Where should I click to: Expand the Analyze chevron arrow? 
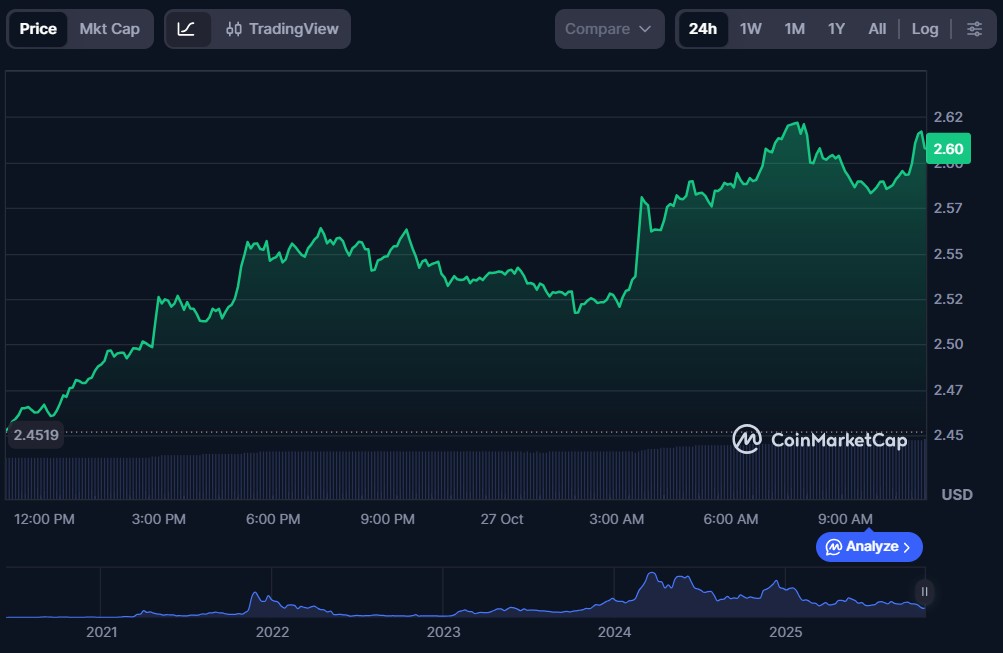pyautogui.click(x=907, y=547)
